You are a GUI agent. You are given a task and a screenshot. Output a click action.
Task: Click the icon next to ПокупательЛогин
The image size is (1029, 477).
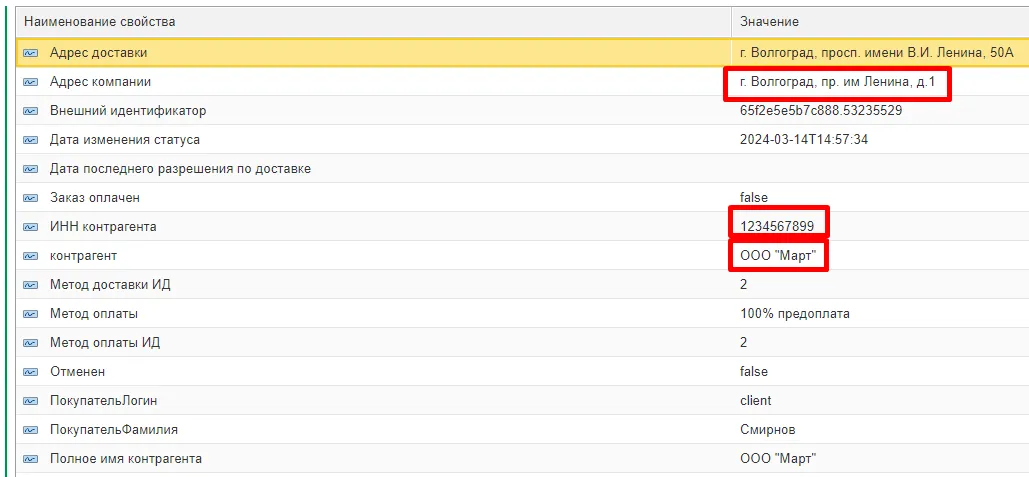click(x=31, y=401)
